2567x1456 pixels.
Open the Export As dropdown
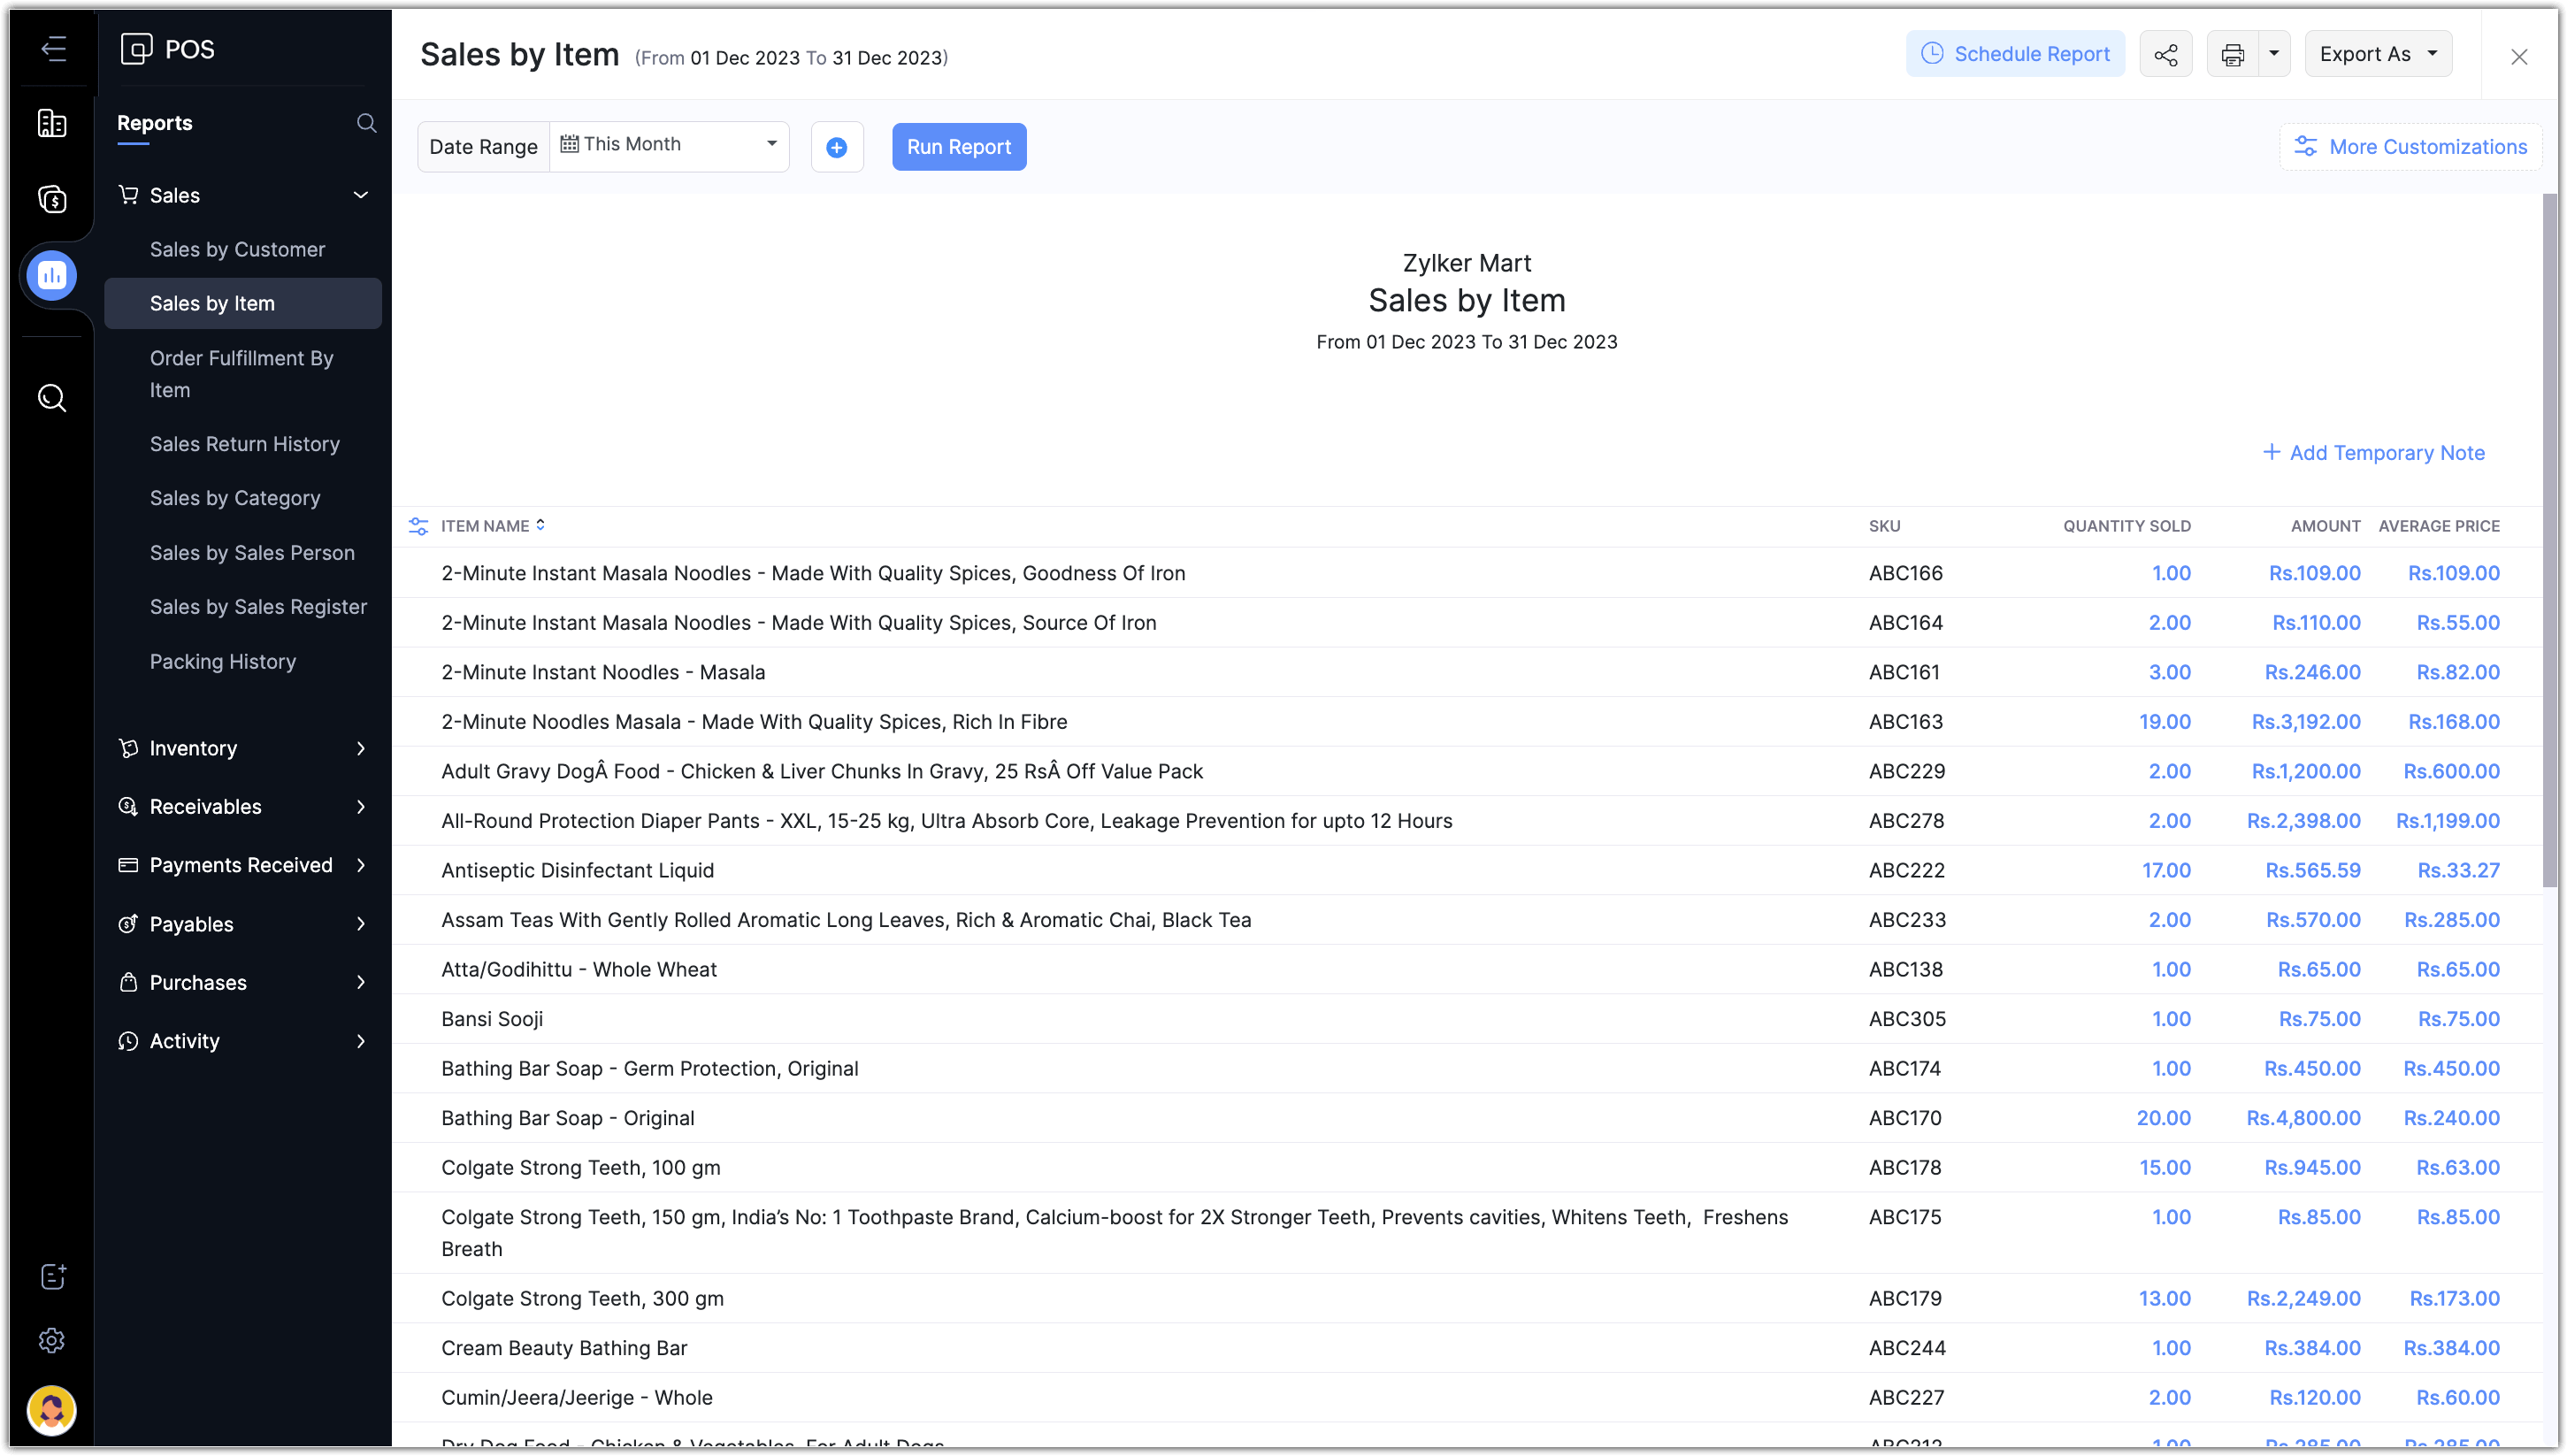click(2377, 55)
